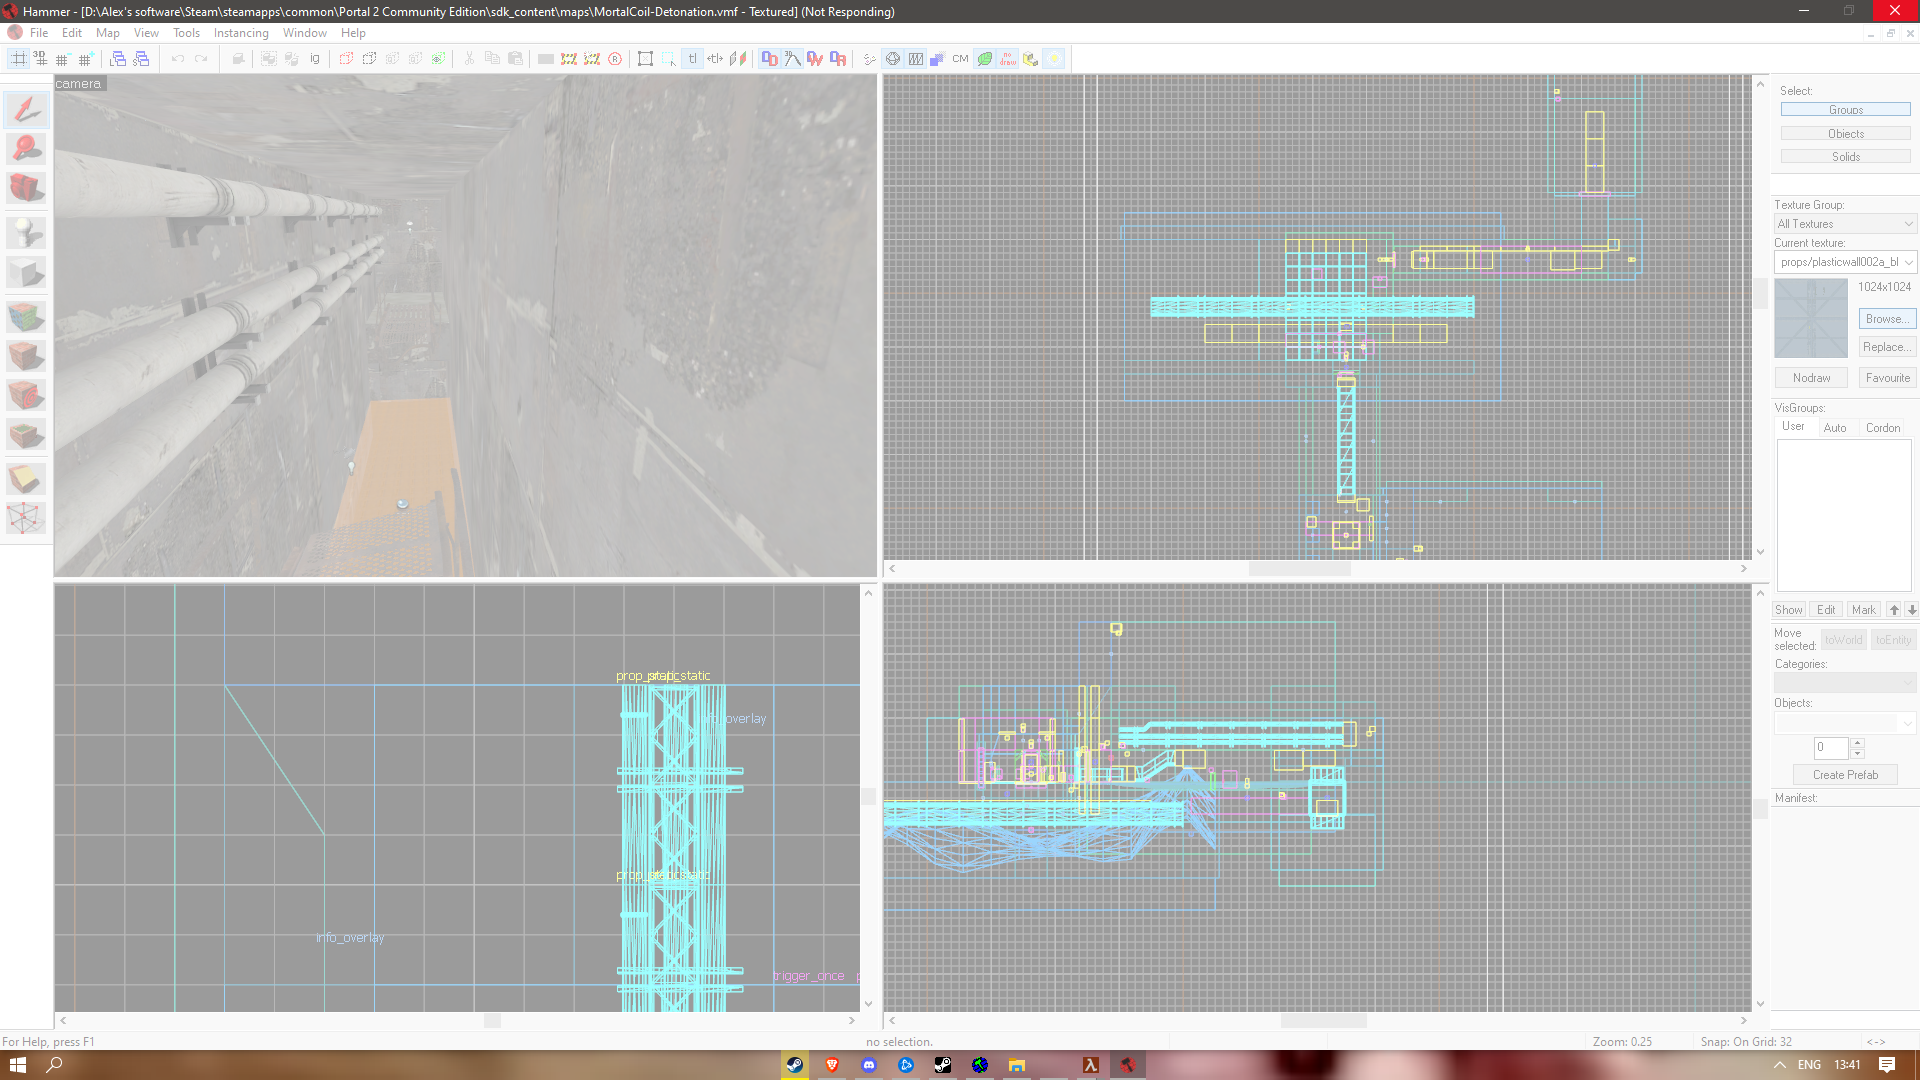Click the Create Prefab button

[1844, 774]
